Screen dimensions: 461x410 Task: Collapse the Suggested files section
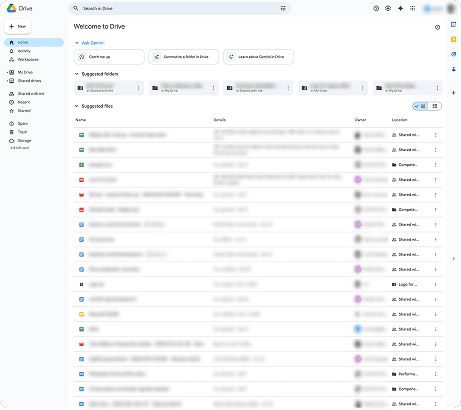77,106
